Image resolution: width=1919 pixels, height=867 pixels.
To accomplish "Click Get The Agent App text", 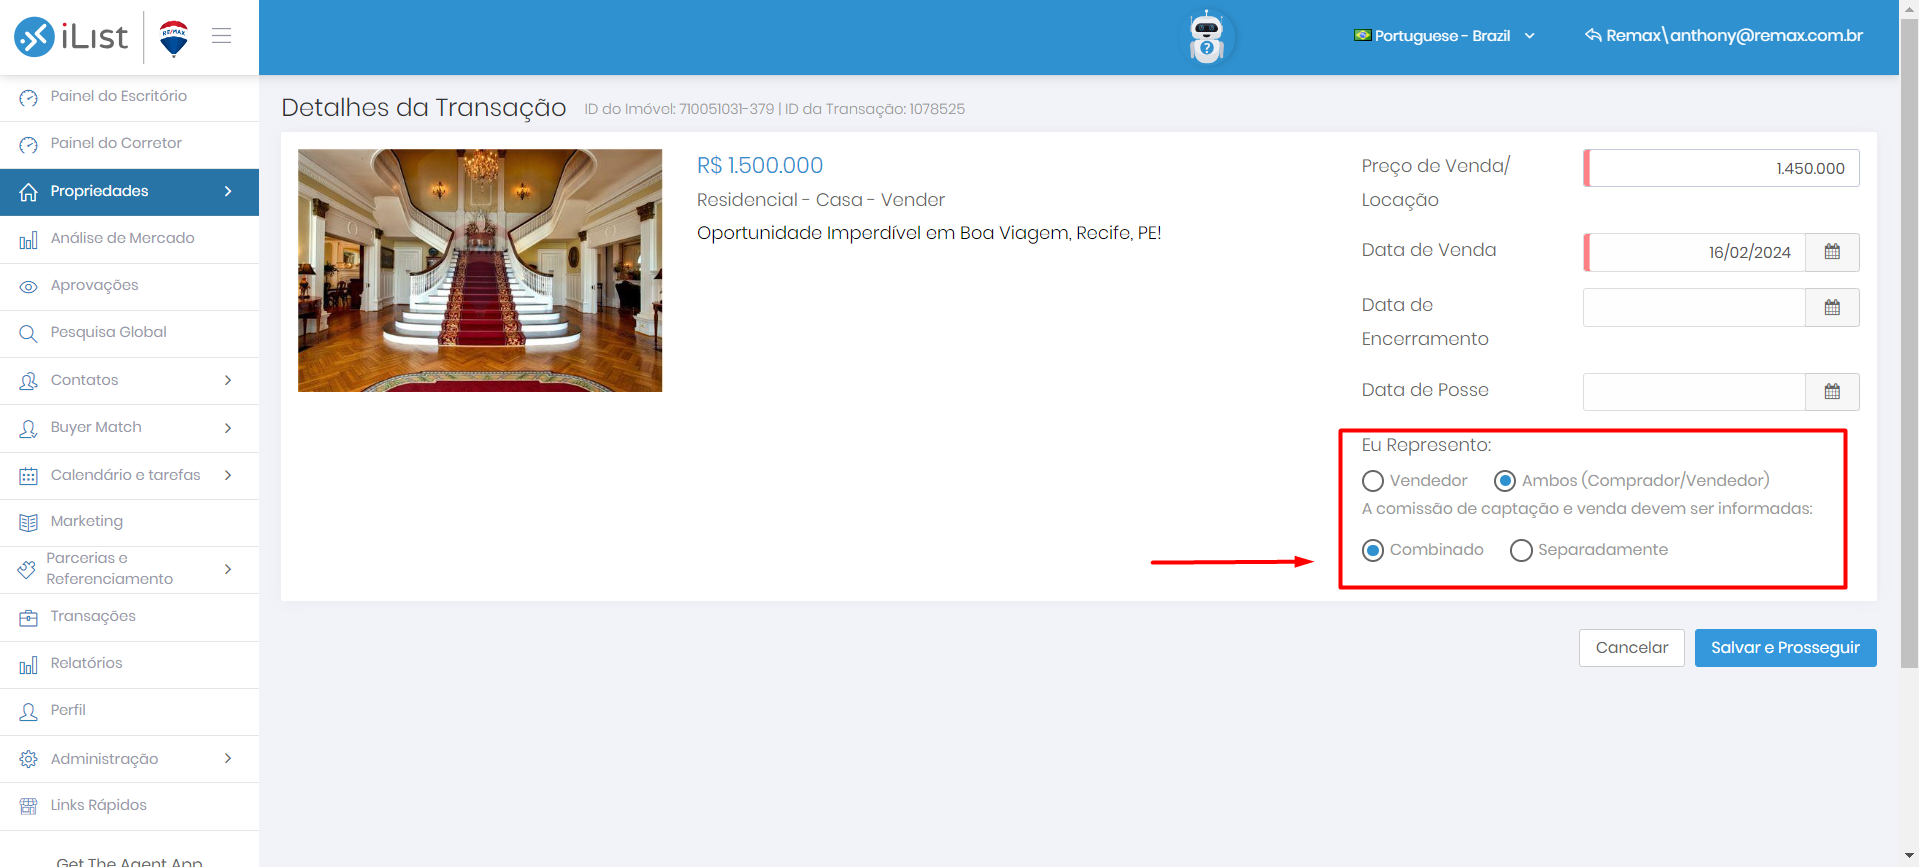I will [129, 861].
